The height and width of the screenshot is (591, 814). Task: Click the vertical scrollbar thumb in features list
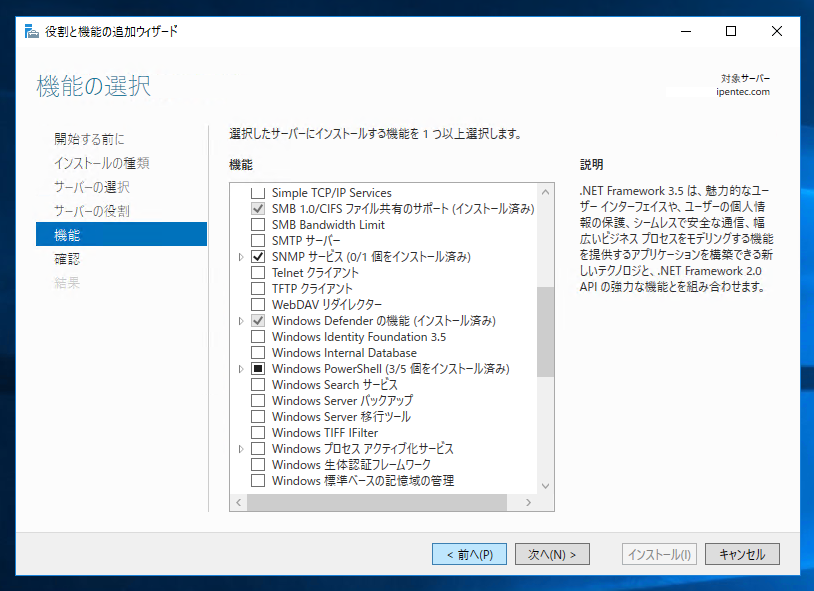pos(545,332)
